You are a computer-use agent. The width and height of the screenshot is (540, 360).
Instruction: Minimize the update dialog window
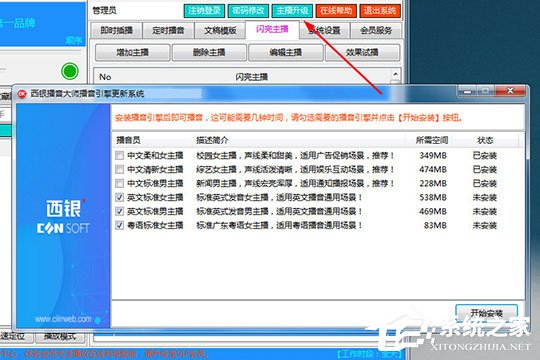467,91
